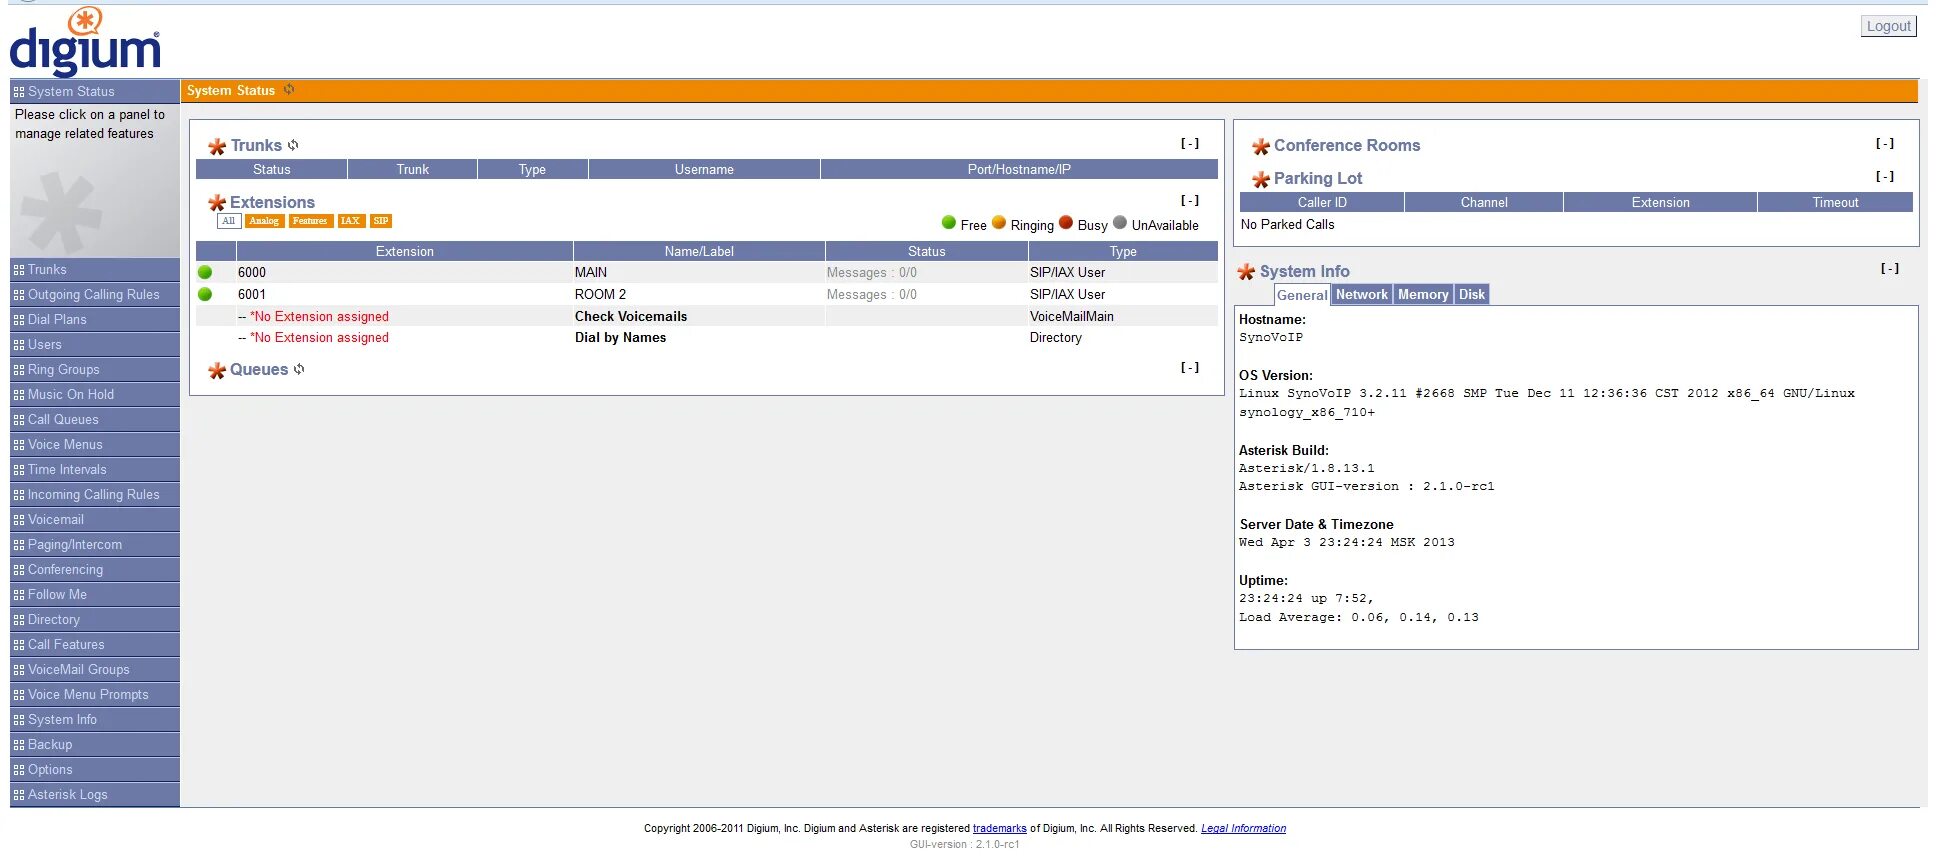The height and width of the screenshot is (860, 1936).
Task: Click the Check Voicemails entry
Action: (631, 316)
